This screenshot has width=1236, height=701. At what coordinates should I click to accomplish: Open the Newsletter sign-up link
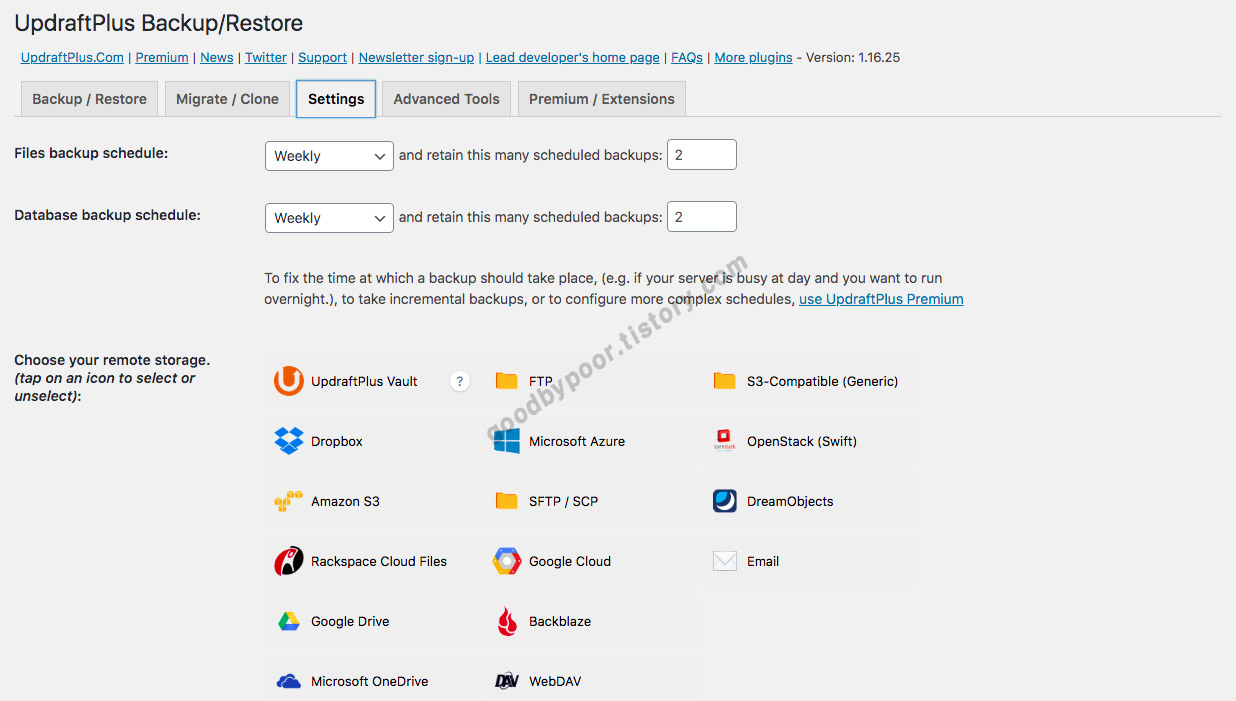click(x=416, y=57)
